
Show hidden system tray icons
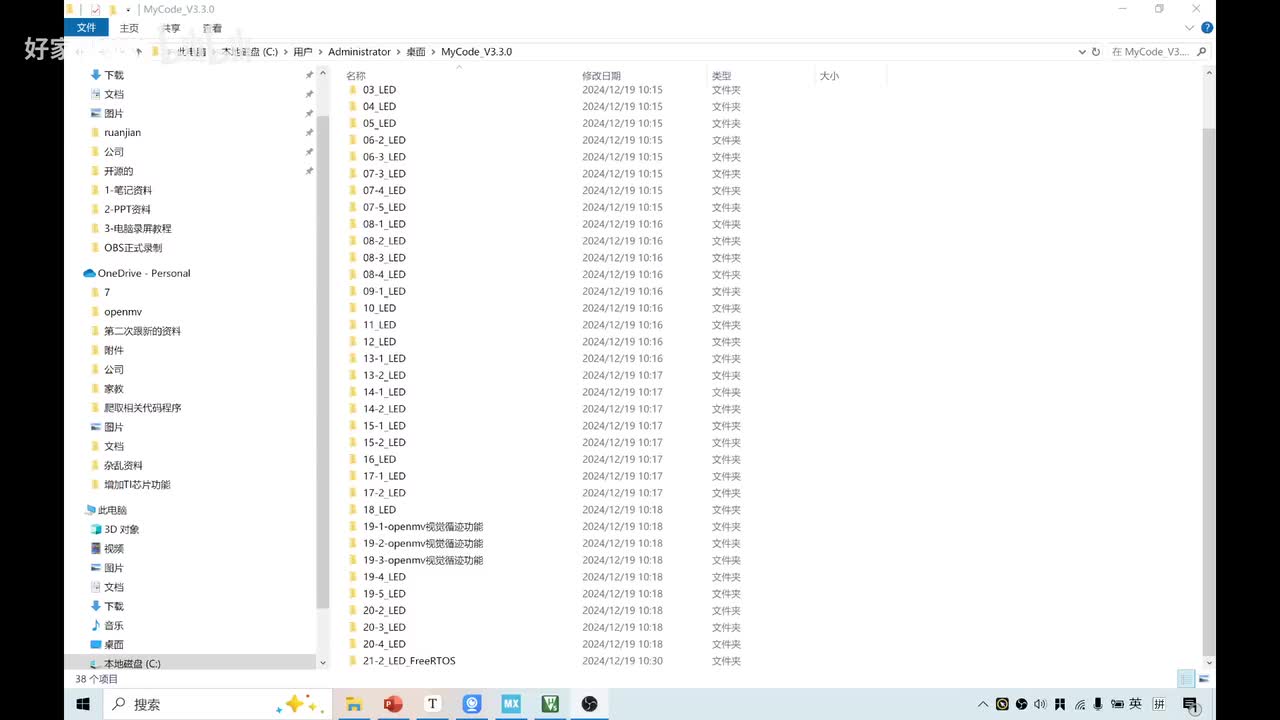point(983,704)
